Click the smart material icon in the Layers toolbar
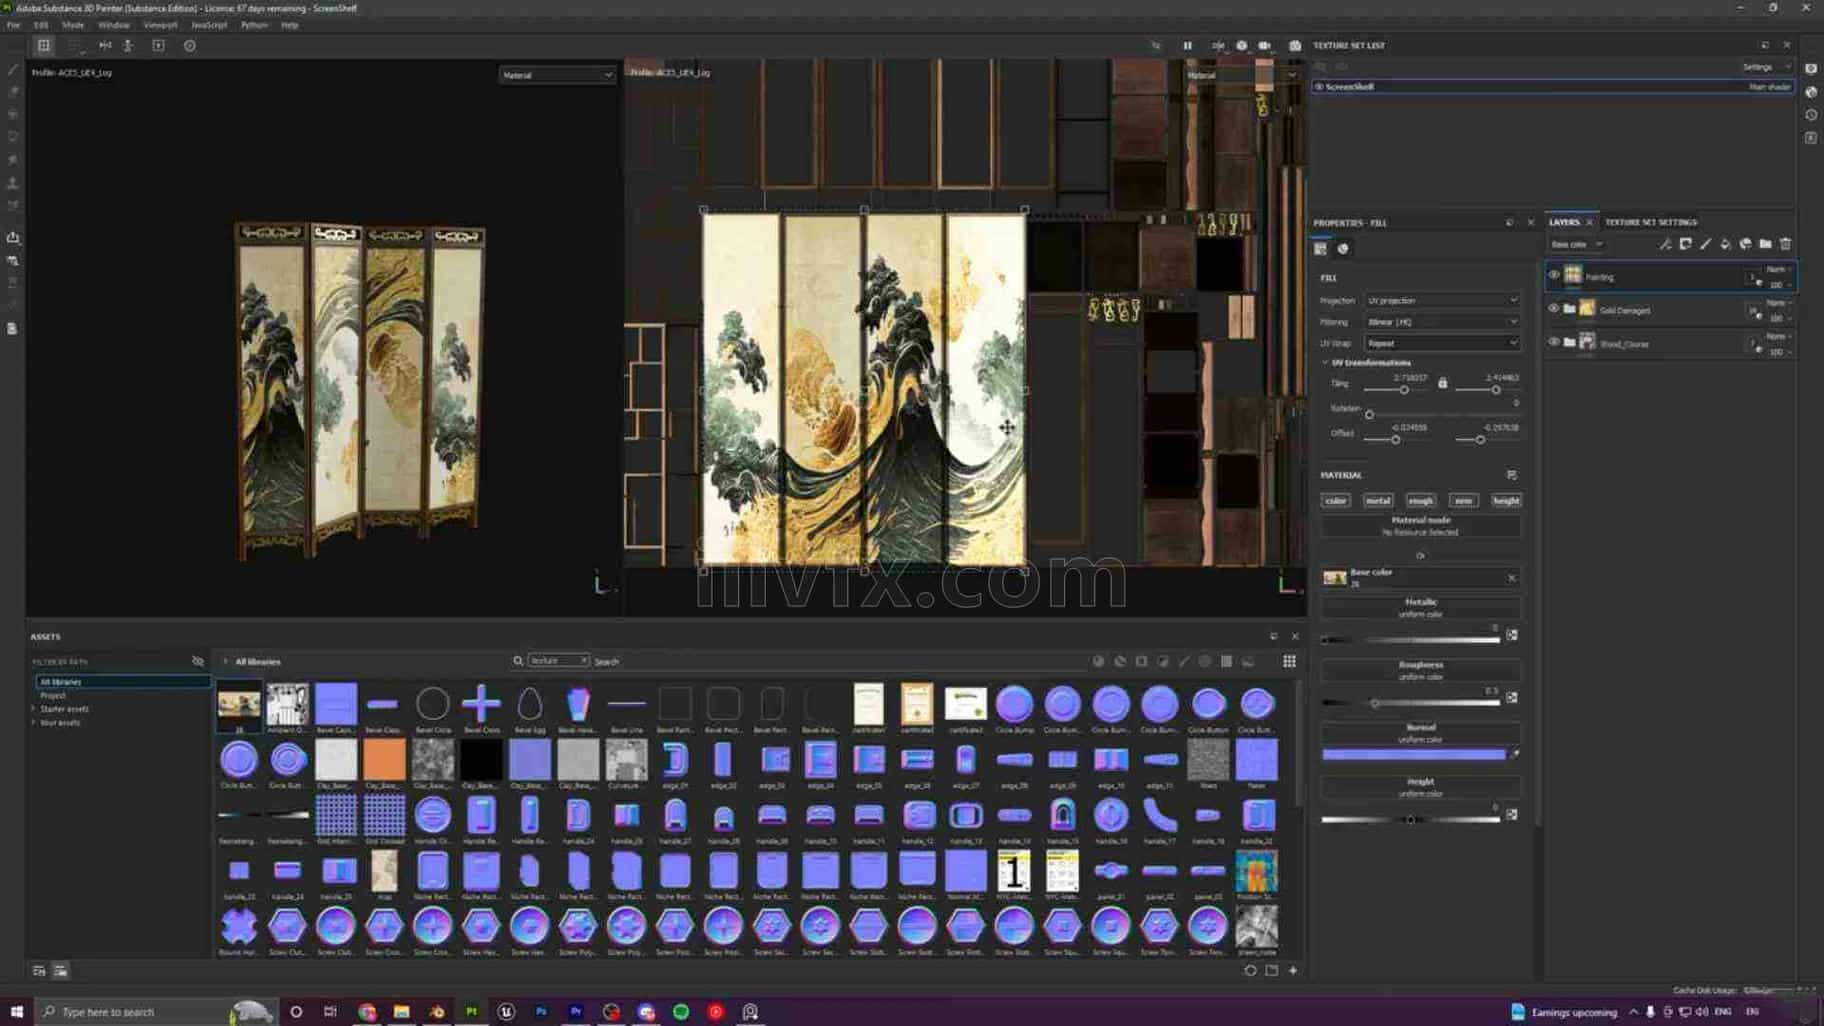The width and height of the screenshot is (1824, 1026). [1746, 244]
